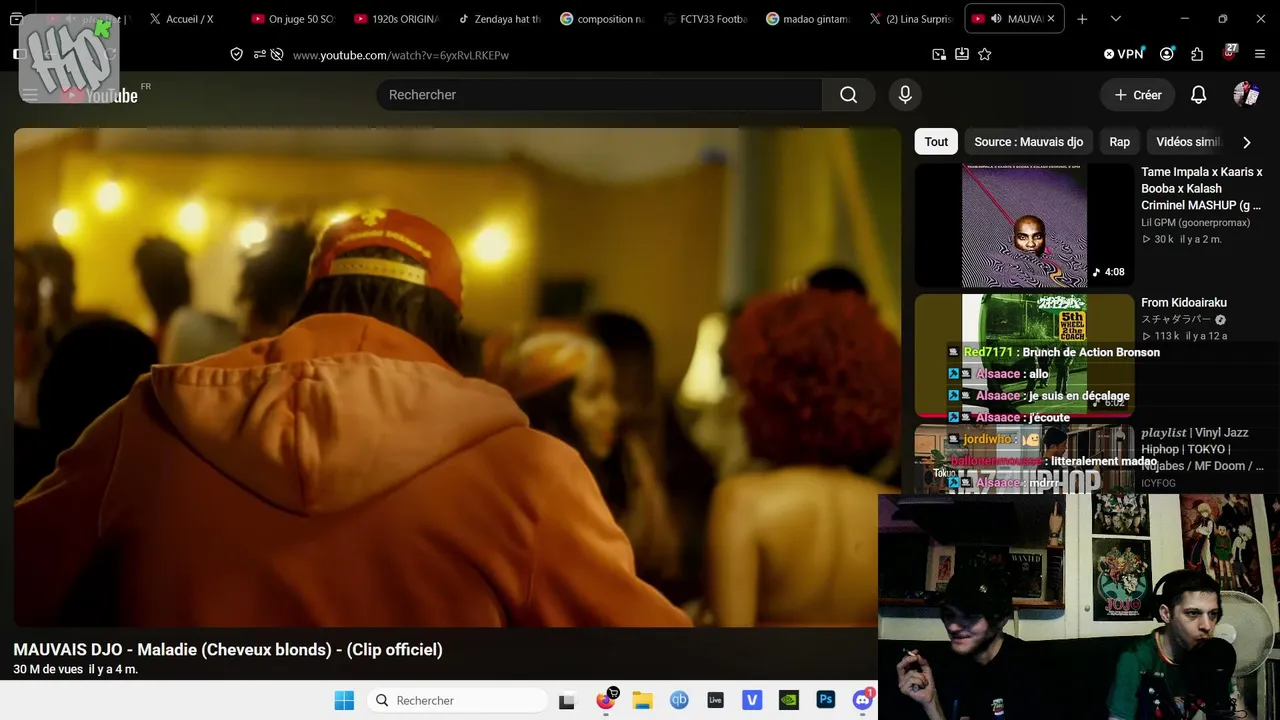Screen dimensions: 1280x720
Task: Click the '30 M de vues' view count text
Action: (48, 669)
